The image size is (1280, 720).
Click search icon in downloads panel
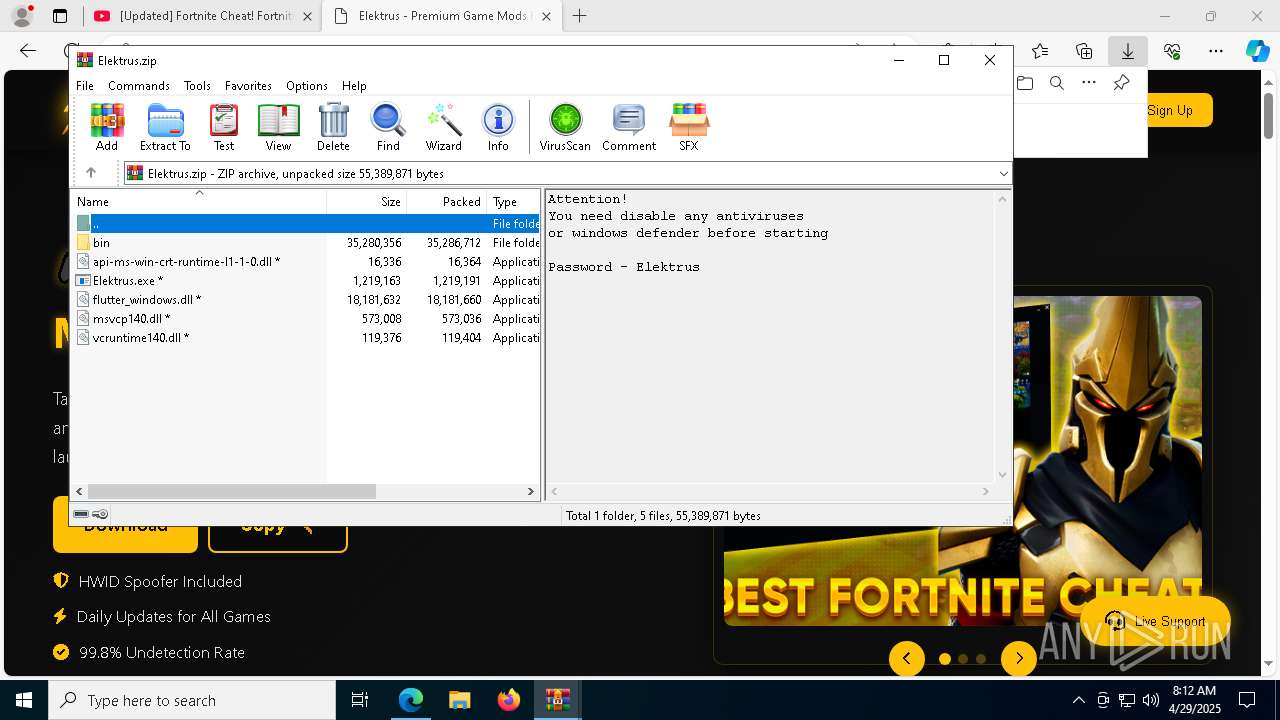[x=1057, y=83]
